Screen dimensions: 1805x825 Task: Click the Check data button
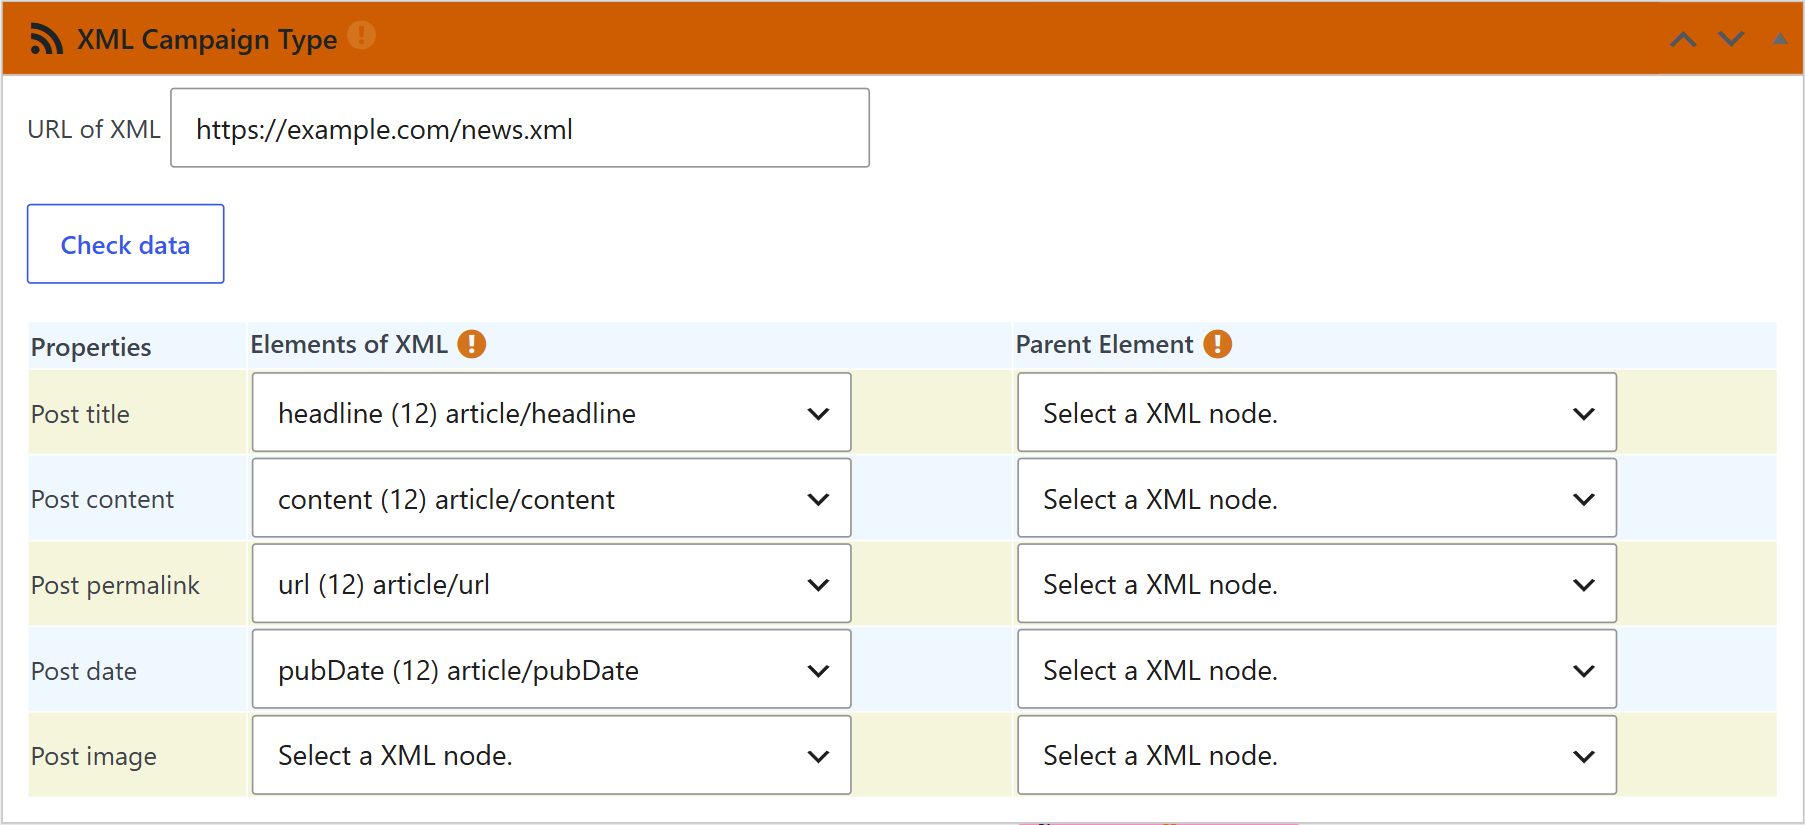(126, 244)
